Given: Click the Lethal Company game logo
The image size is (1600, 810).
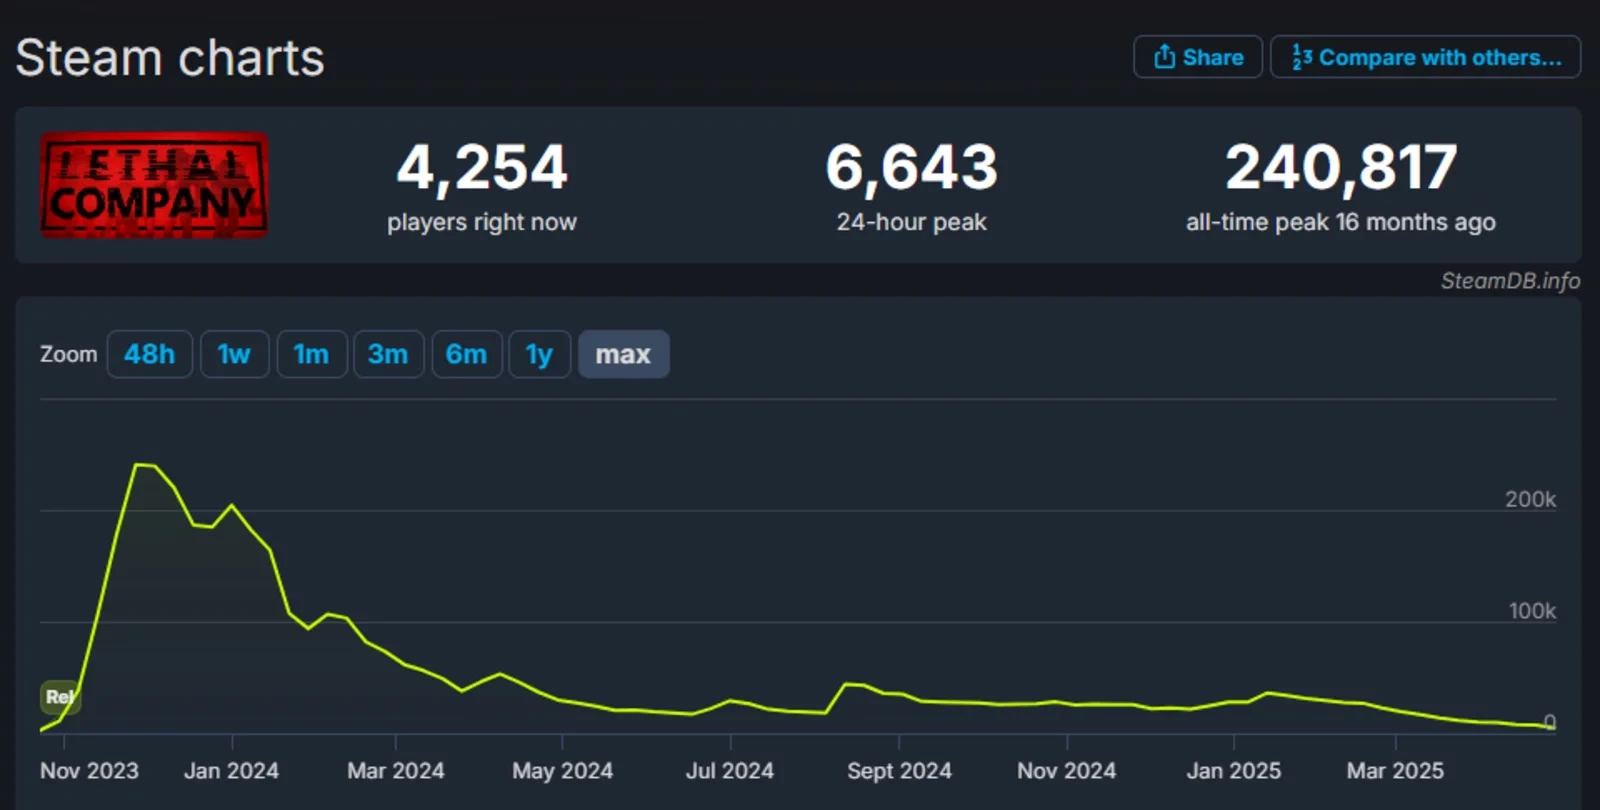Looking at the screenshot, I should click(x=154, y=185).
